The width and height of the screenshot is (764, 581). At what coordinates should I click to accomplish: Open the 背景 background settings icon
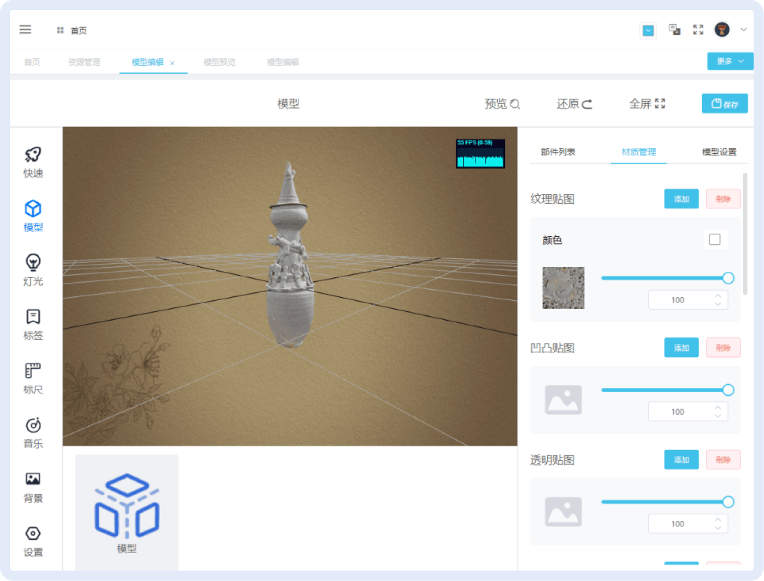(x=33, y=485)
